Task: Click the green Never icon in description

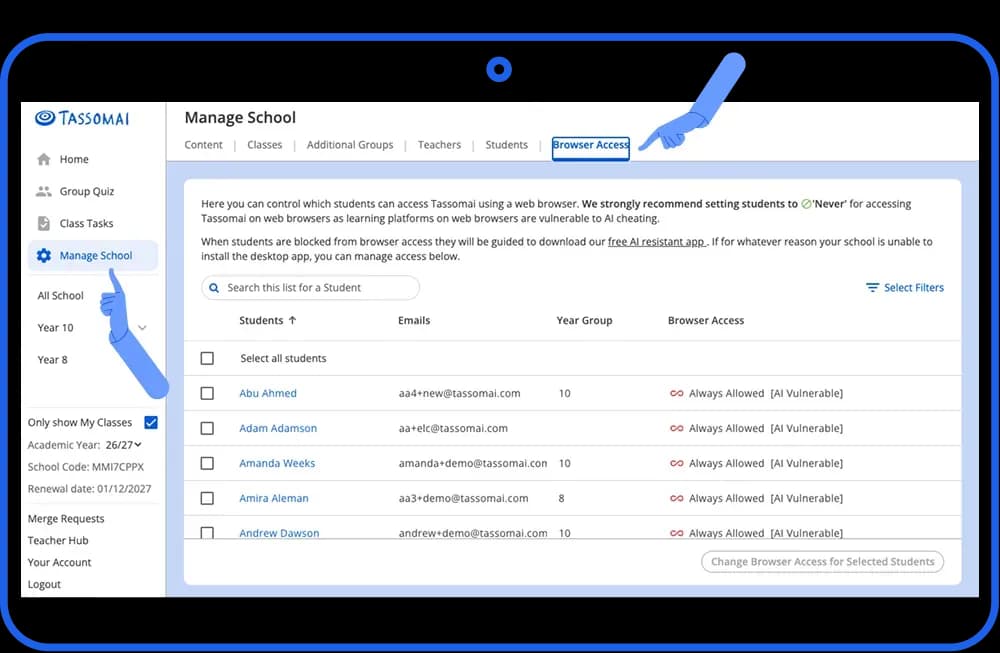Action: 806,204
